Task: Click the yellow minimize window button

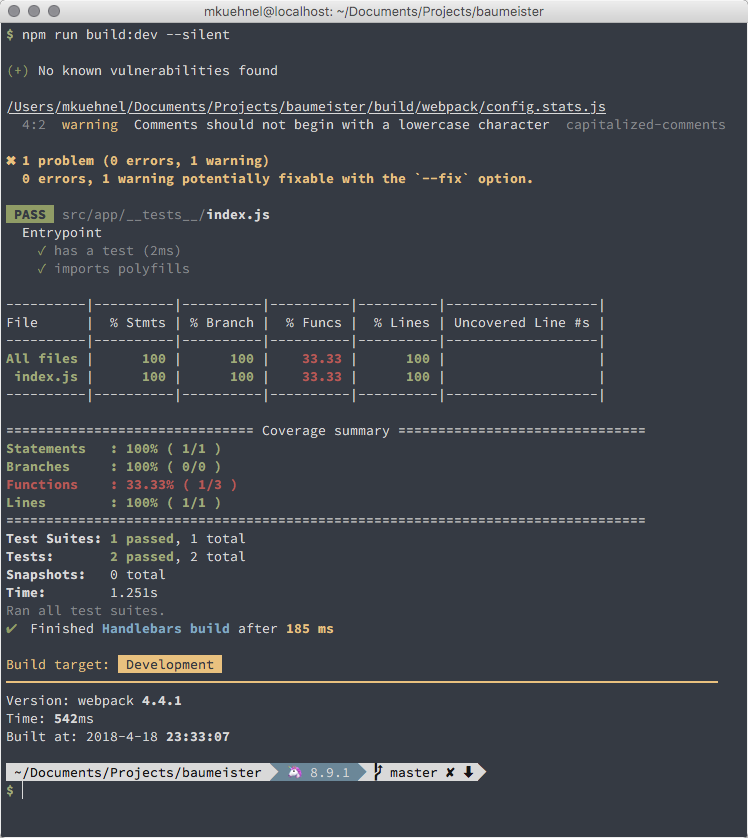Action: (x=34, y=11)
